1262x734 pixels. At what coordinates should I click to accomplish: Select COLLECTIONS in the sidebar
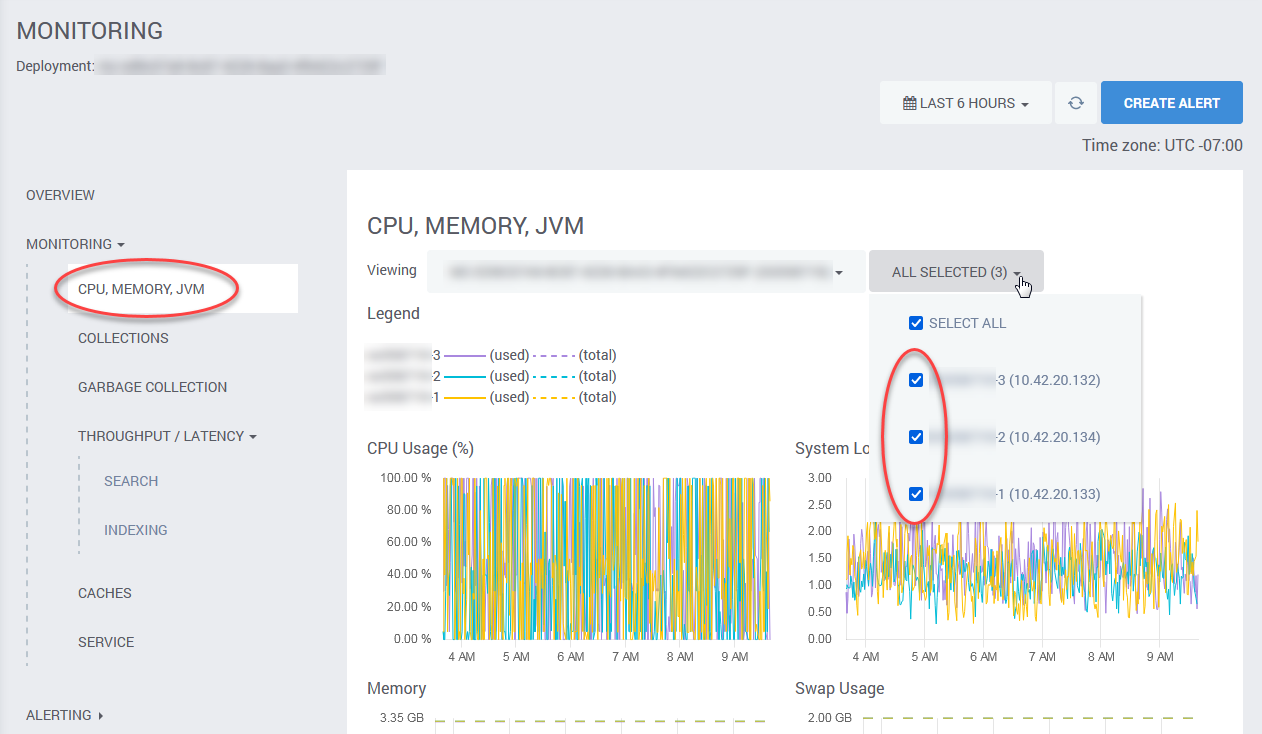click(x=124, y=338)
